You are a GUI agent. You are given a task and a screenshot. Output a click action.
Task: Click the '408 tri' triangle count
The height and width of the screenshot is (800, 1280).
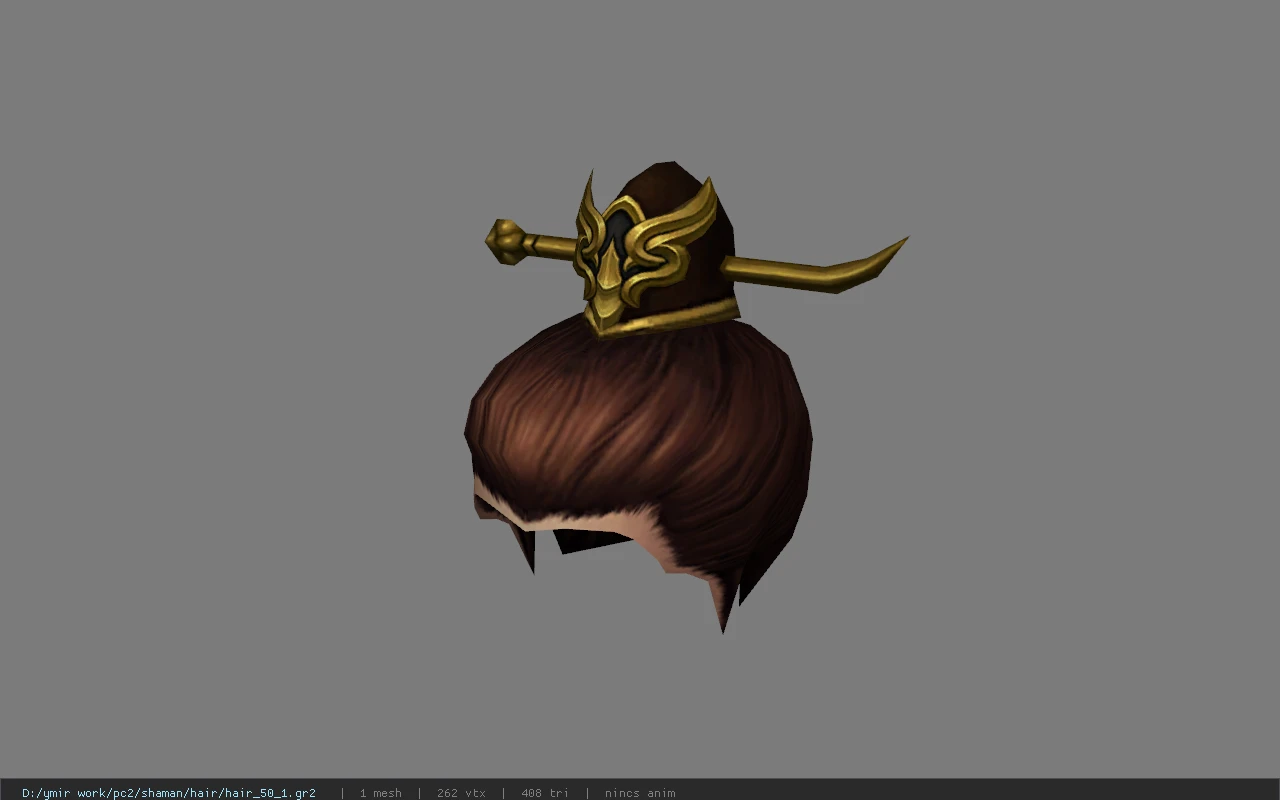[x=545, y=793]
